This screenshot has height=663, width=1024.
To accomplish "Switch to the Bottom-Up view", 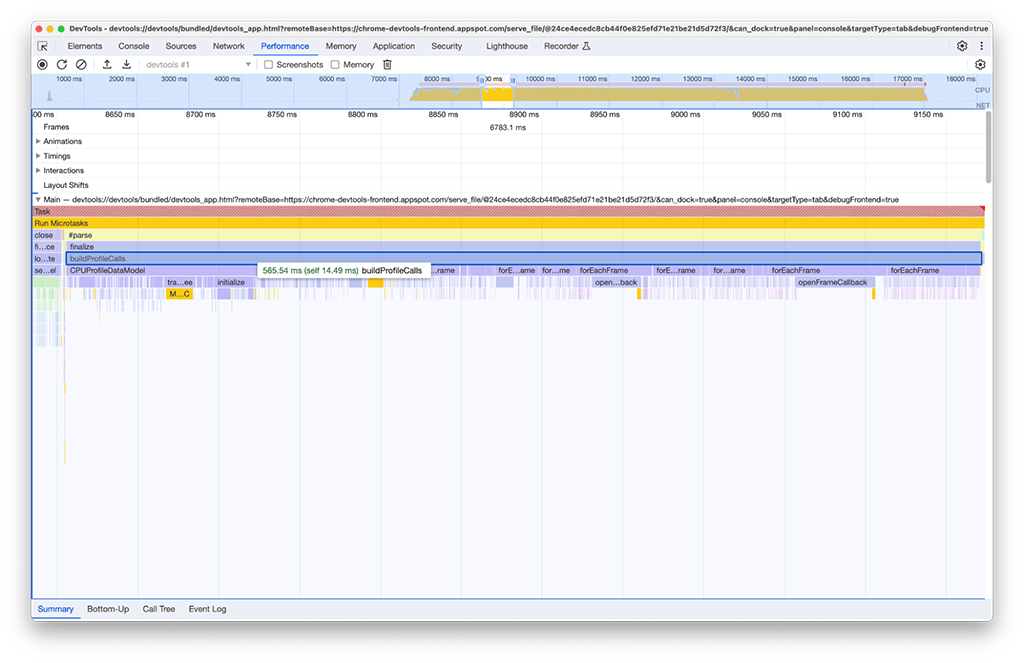I will click(107, 609).
